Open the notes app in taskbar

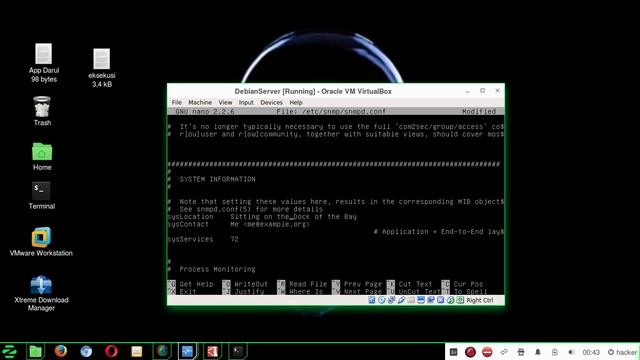click(x=137, y=351)
